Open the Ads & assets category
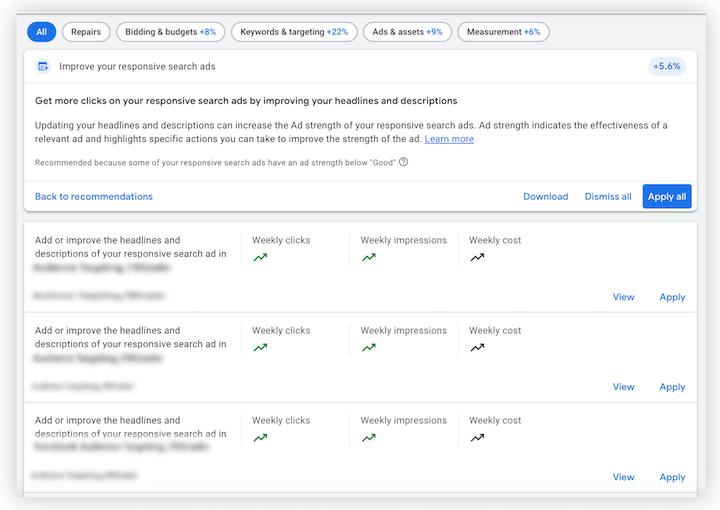Image resolution: width=720 pixels, height=510 pixels. pyautogui.click(x=406, y=32)
